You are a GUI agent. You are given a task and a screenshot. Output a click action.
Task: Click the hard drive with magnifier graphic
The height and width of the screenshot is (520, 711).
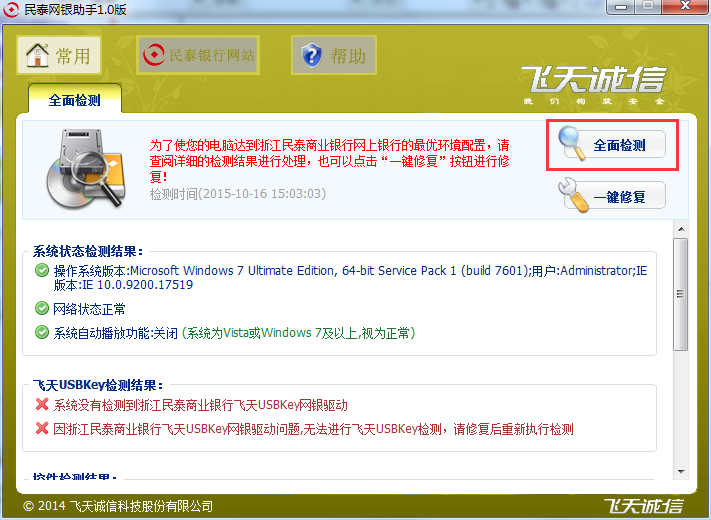point(85,169)
